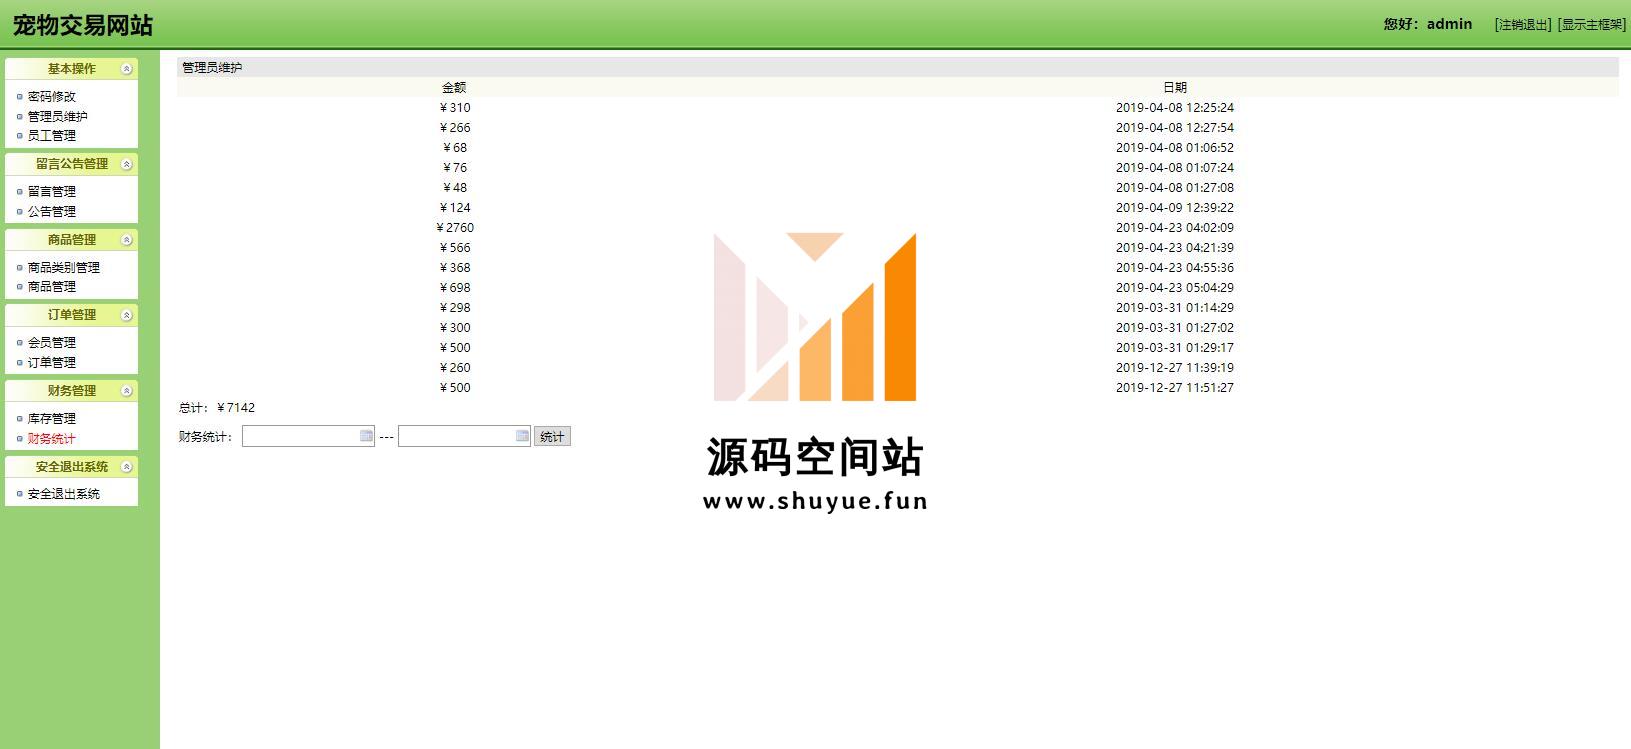
Task: Click date 2019-04-23 04:02:09
Action: click(1175, 228)
